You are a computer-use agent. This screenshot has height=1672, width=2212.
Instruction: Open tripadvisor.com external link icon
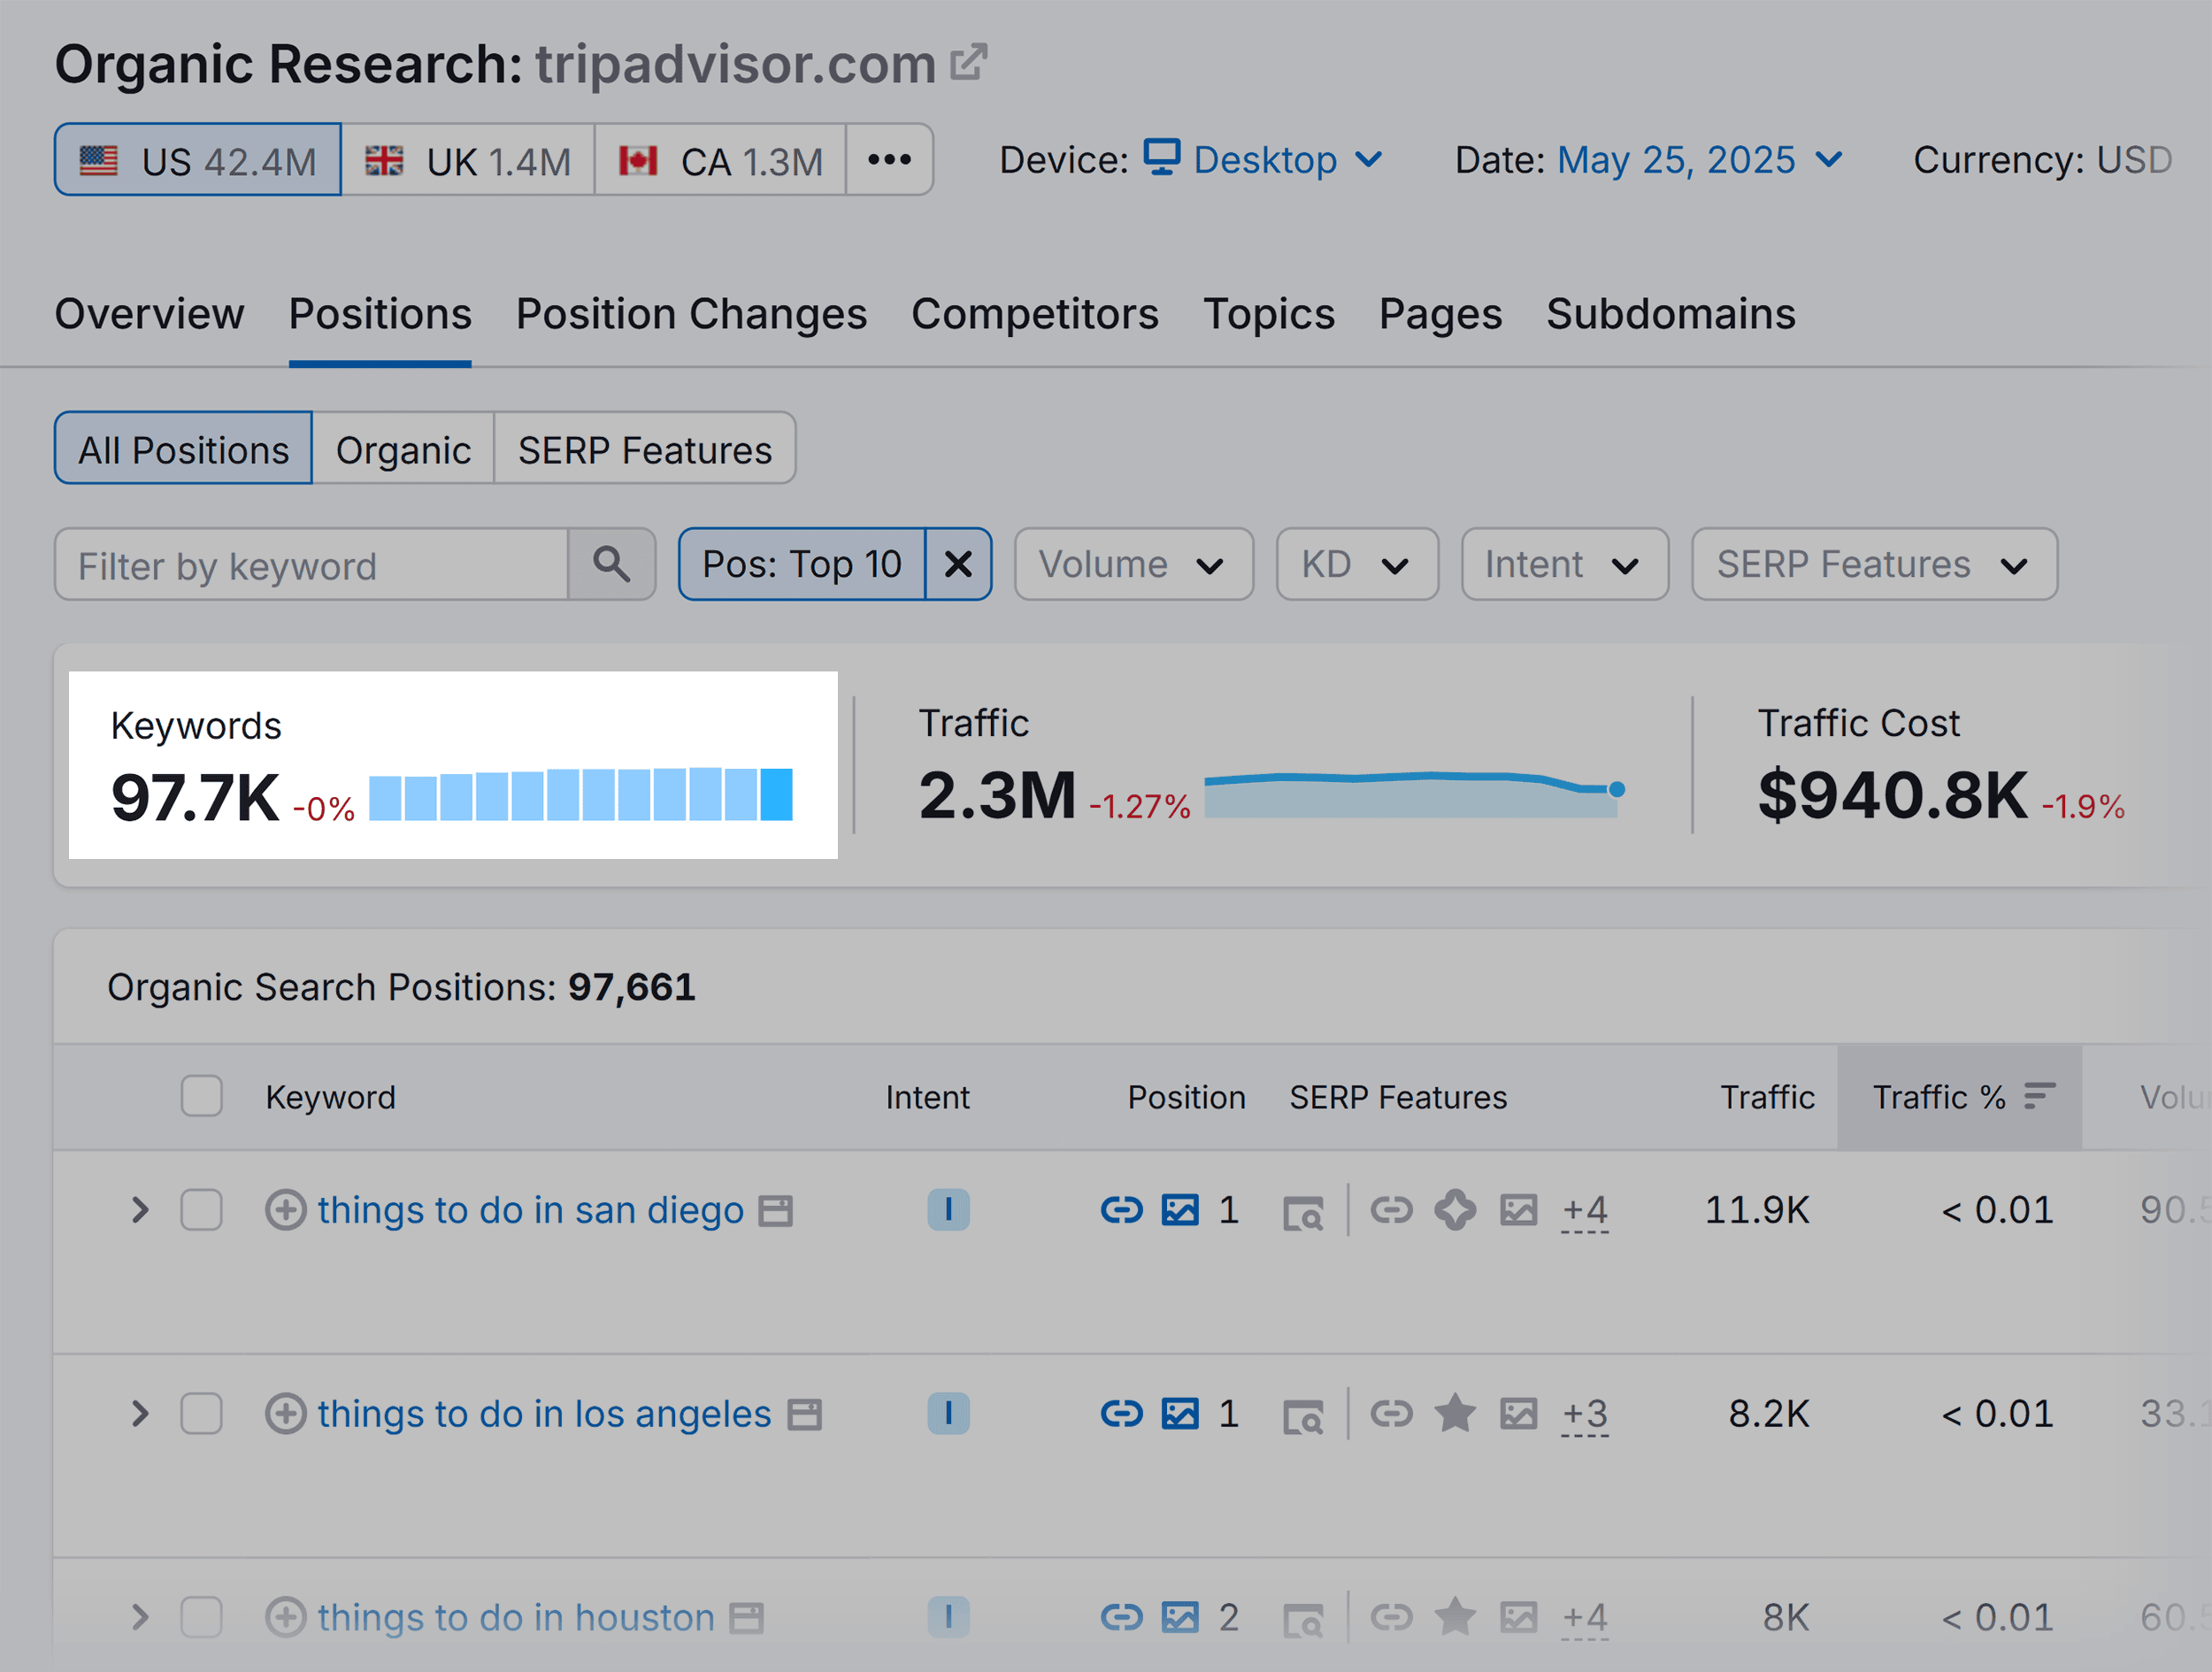(x=968, y=62)
